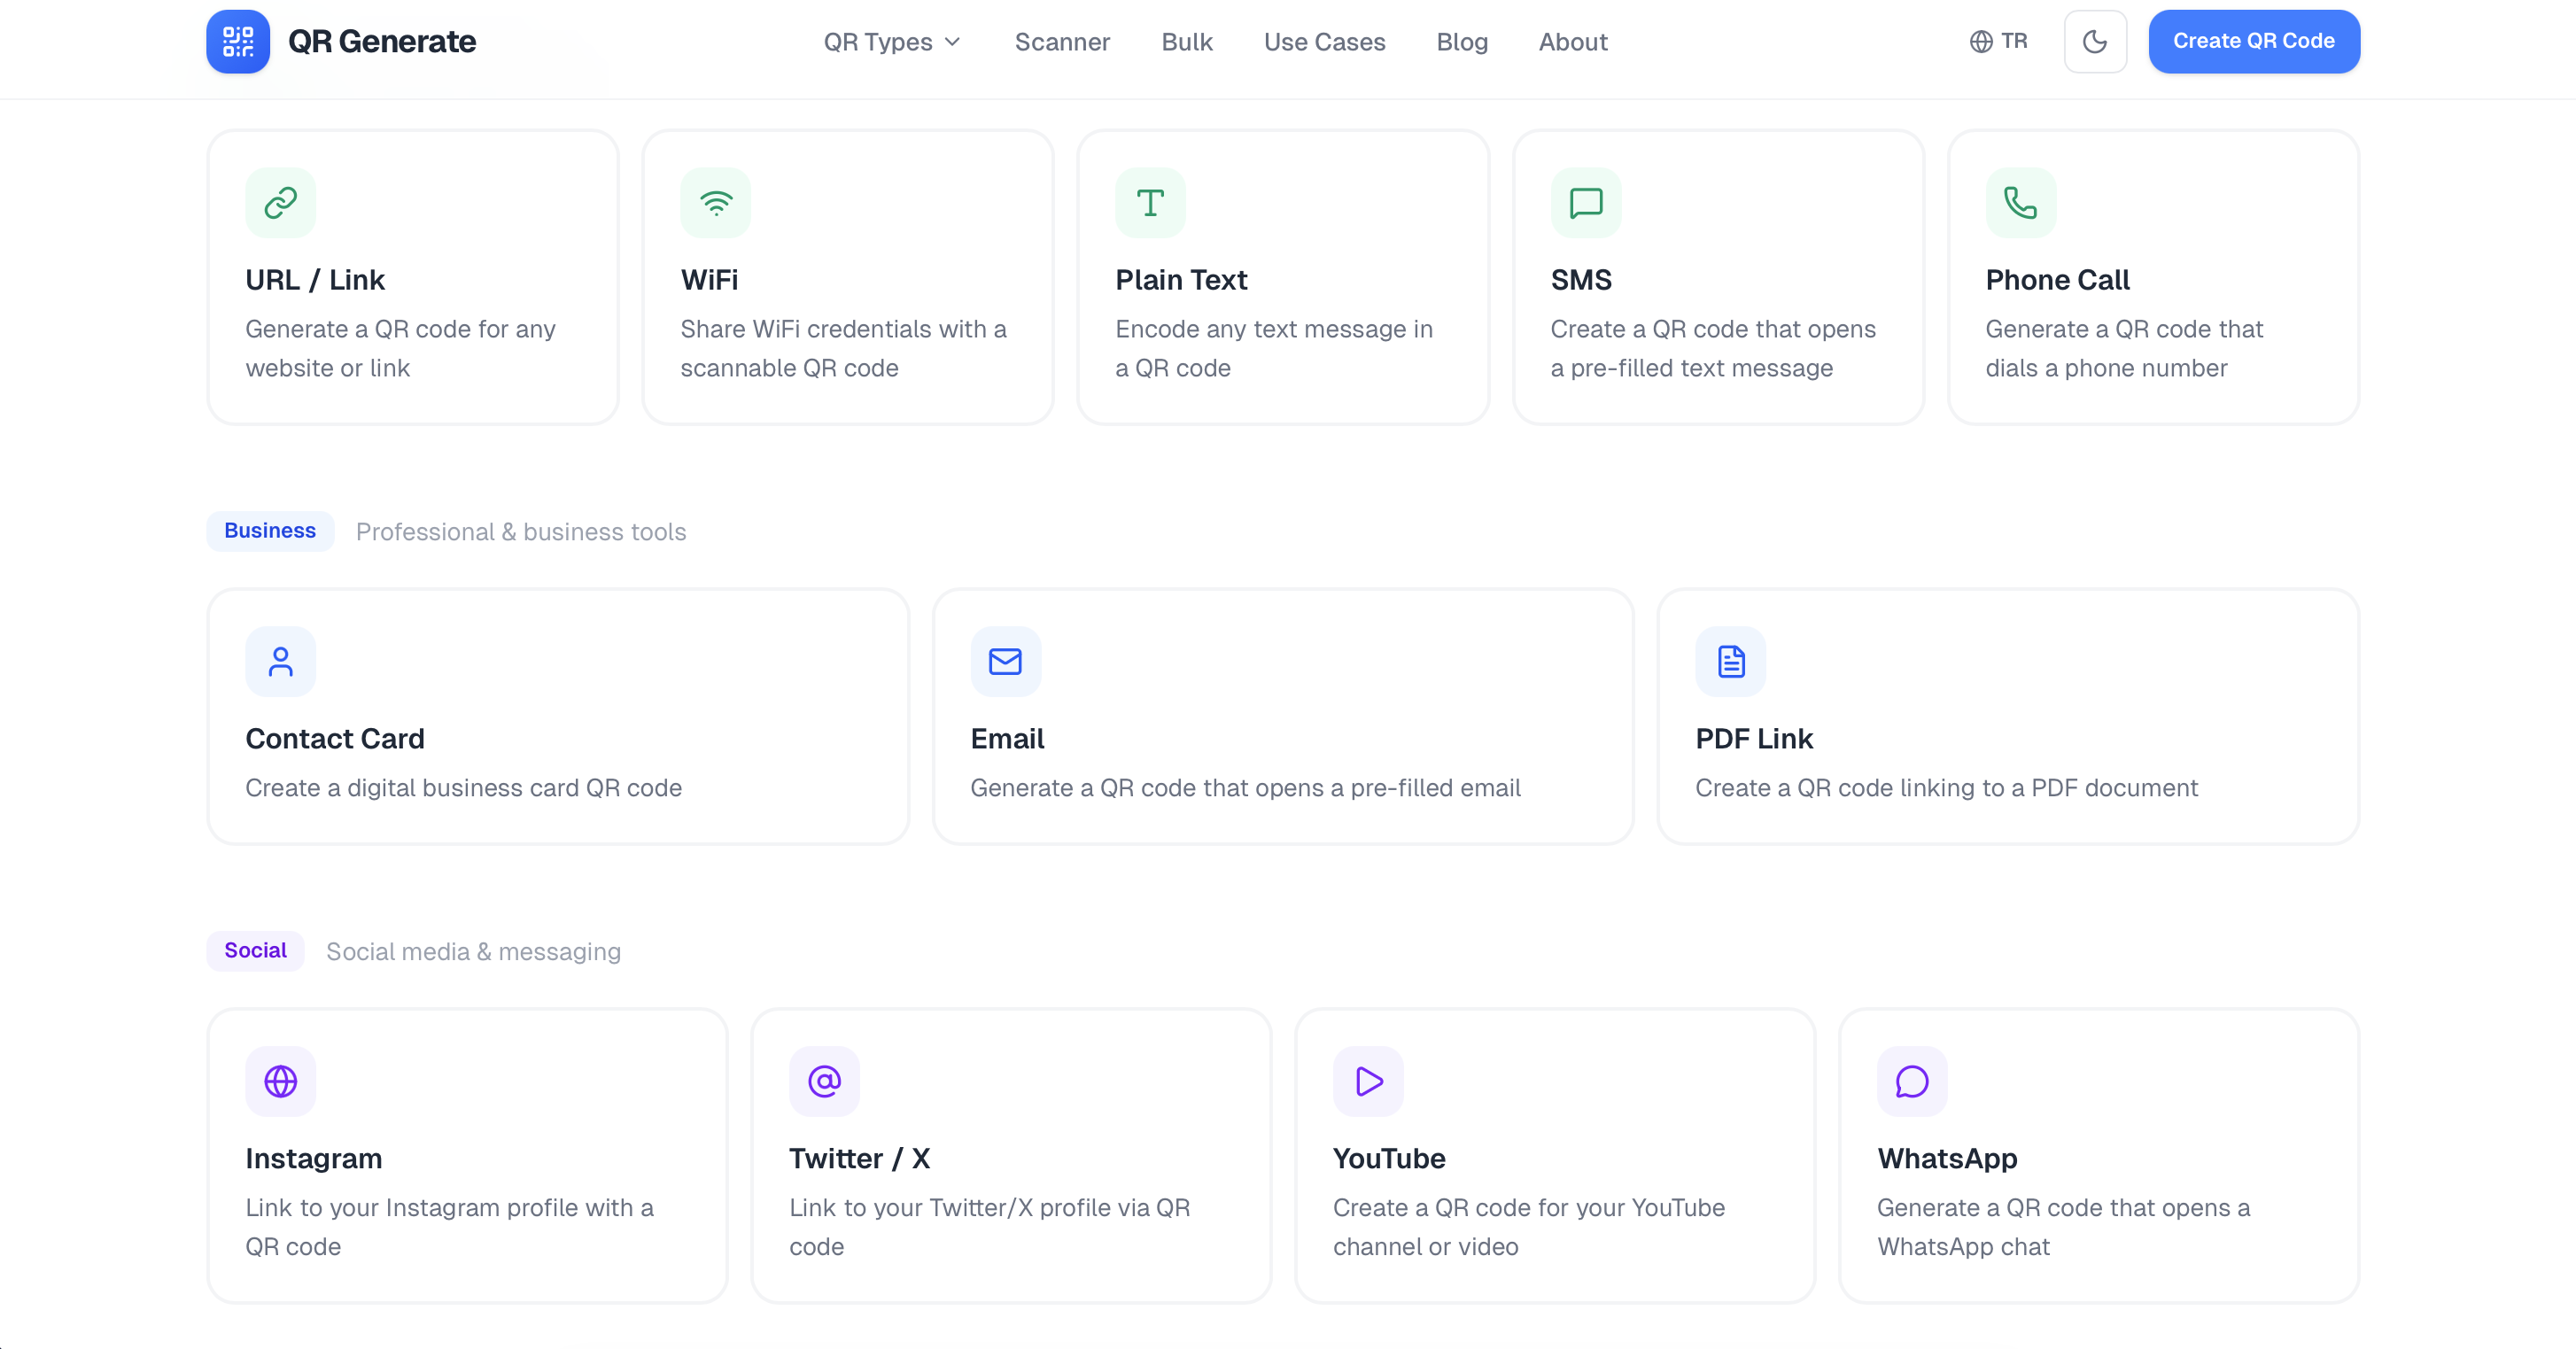Screen dimensions: 2576x1349
Task: Select the Contact Card person icon
Action: pos(280,662)
